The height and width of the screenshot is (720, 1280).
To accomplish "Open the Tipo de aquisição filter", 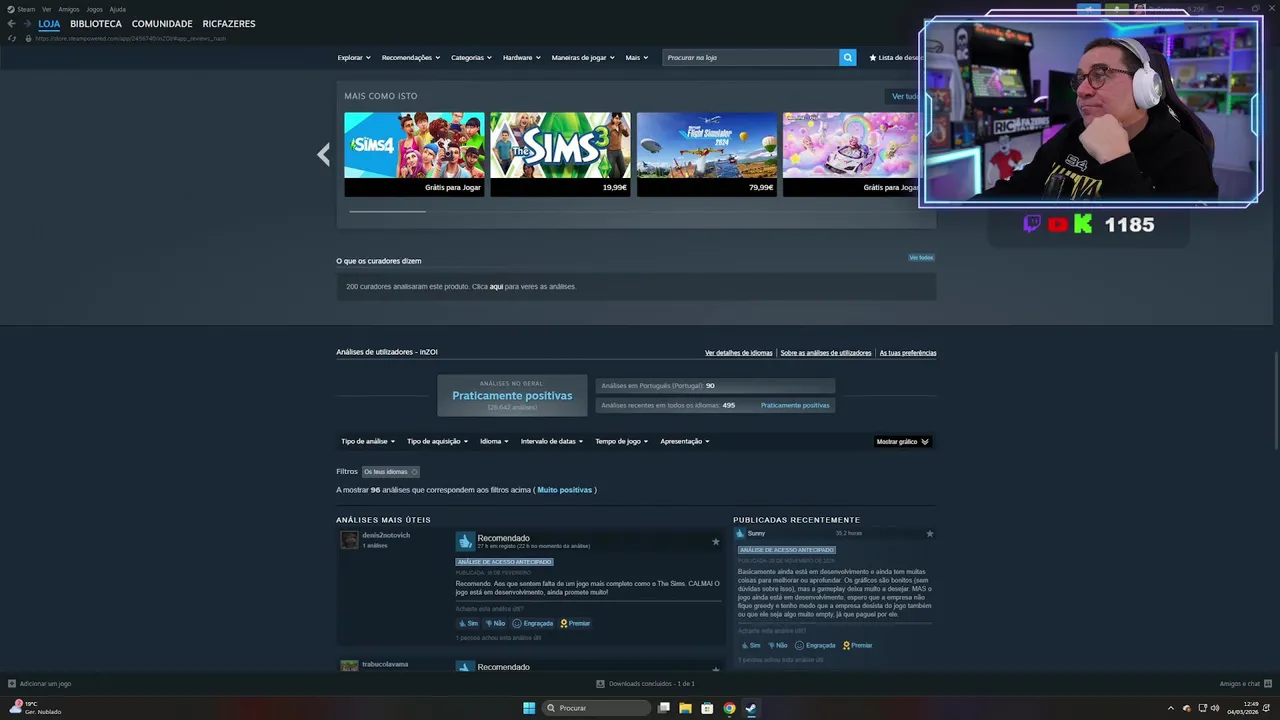I will (x=437, y=441).
